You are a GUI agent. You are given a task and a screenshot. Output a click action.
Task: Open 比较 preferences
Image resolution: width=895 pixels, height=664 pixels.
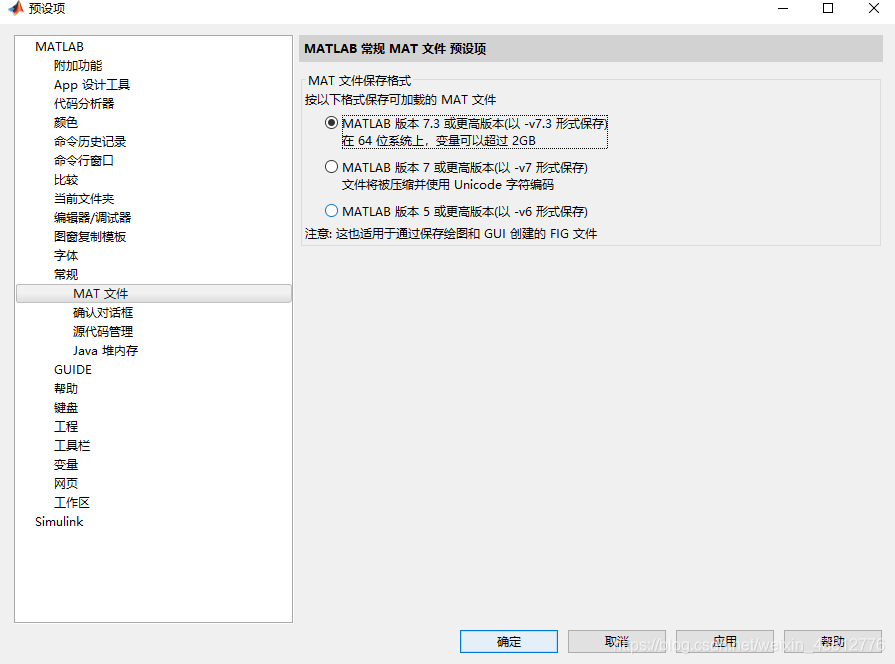point(66,180)
